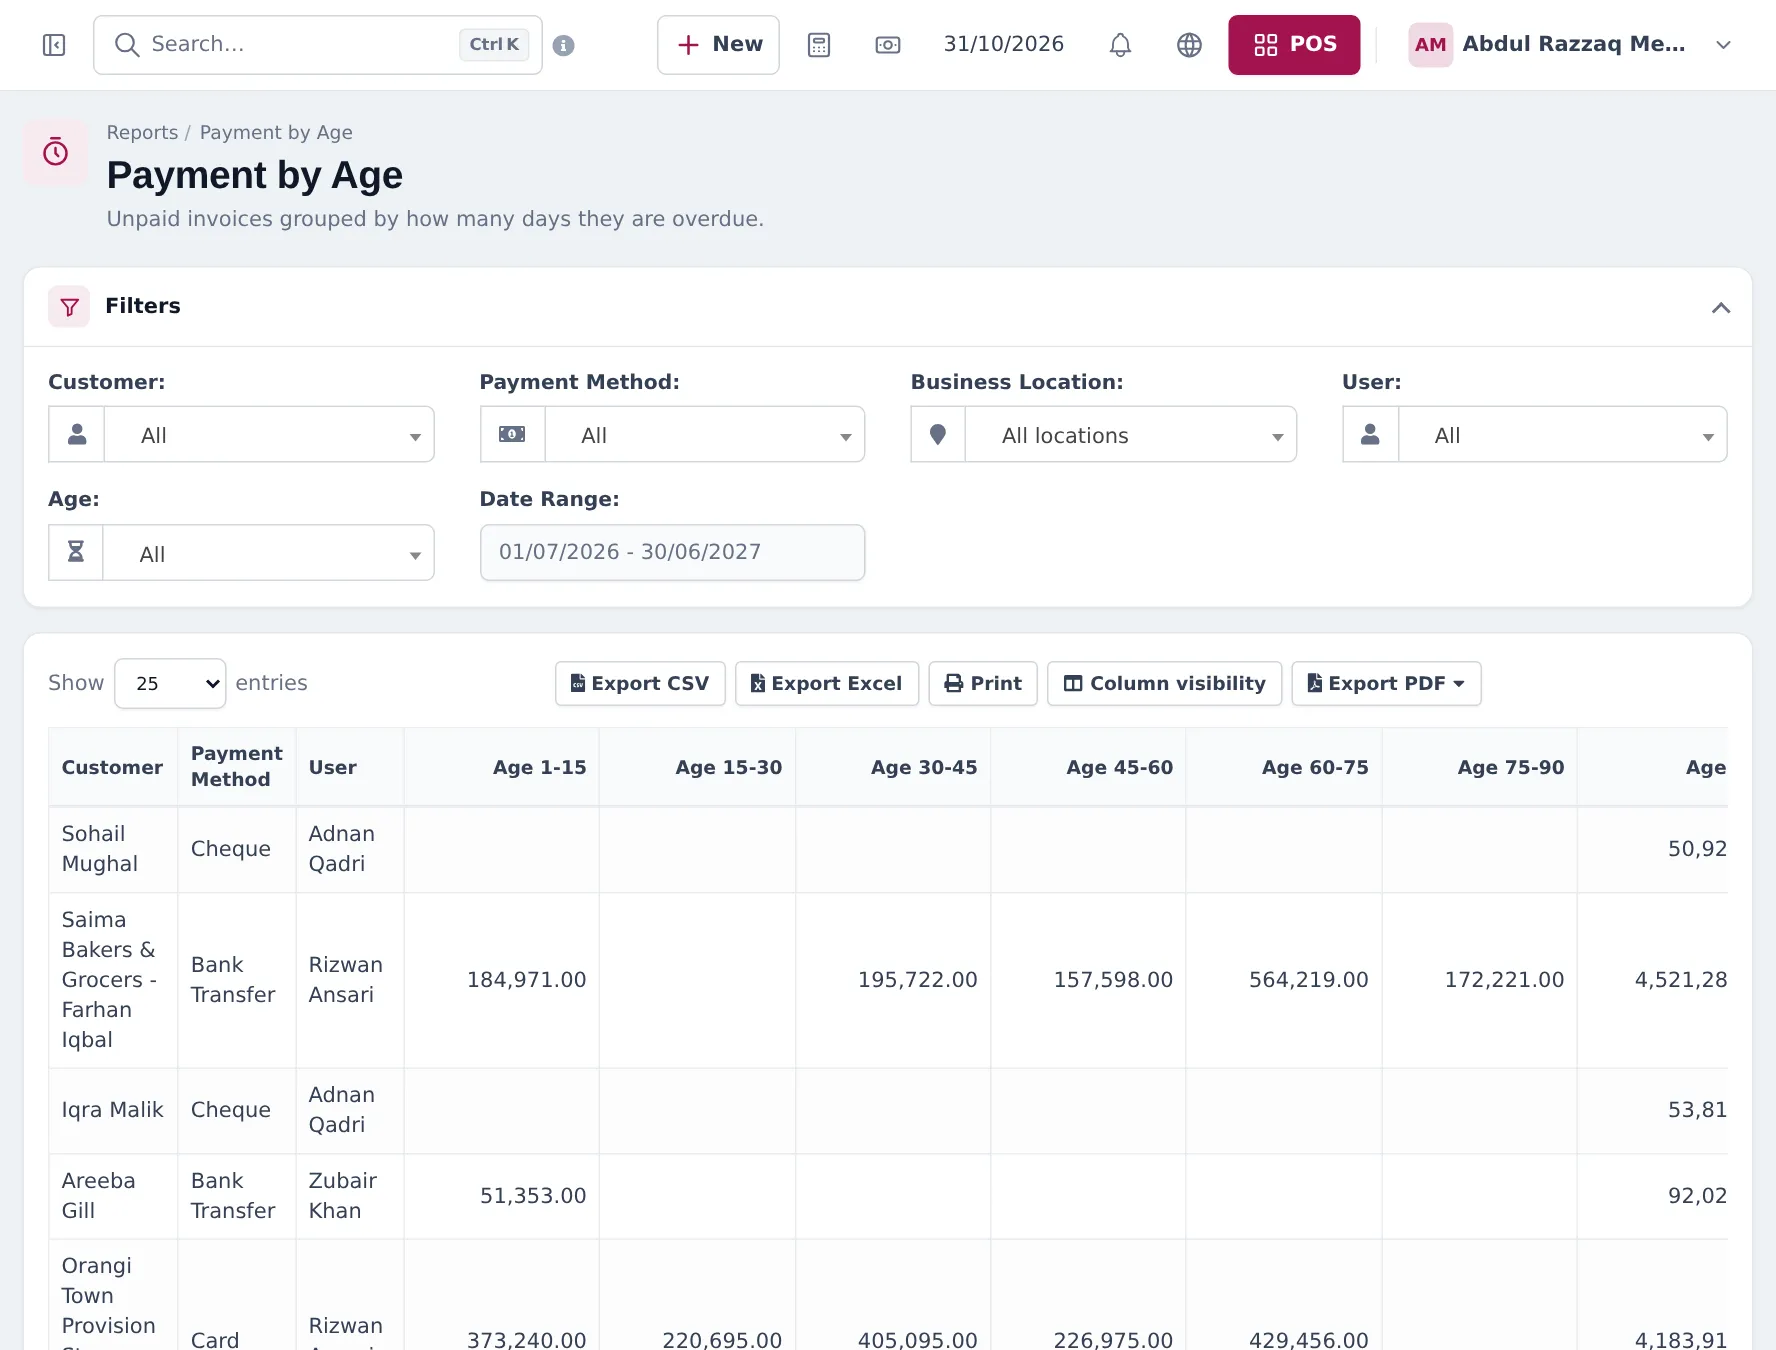Sort by Payment Method column header
This screenshot has height=1350, width=1776.
[237, 767]
